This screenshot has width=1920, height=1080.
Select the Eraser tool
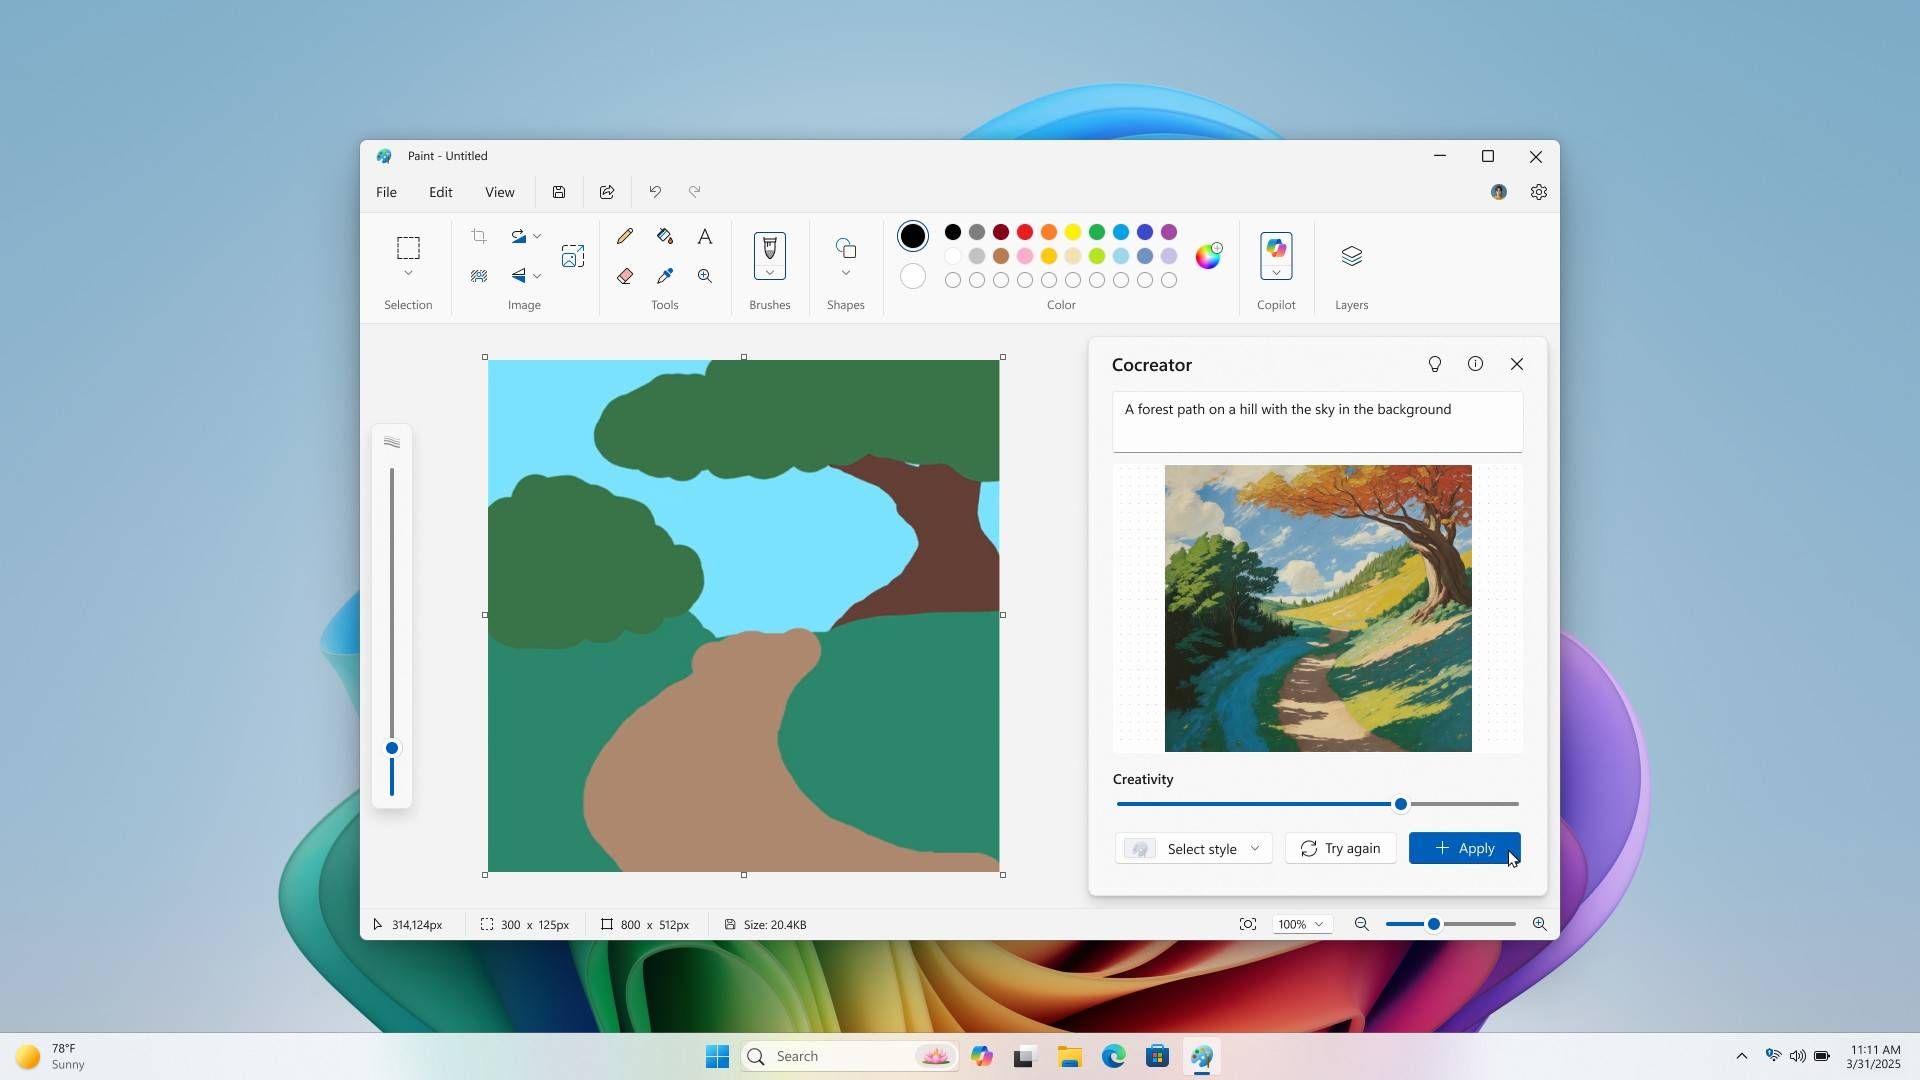pyautogui.click(x=624, y=276)
